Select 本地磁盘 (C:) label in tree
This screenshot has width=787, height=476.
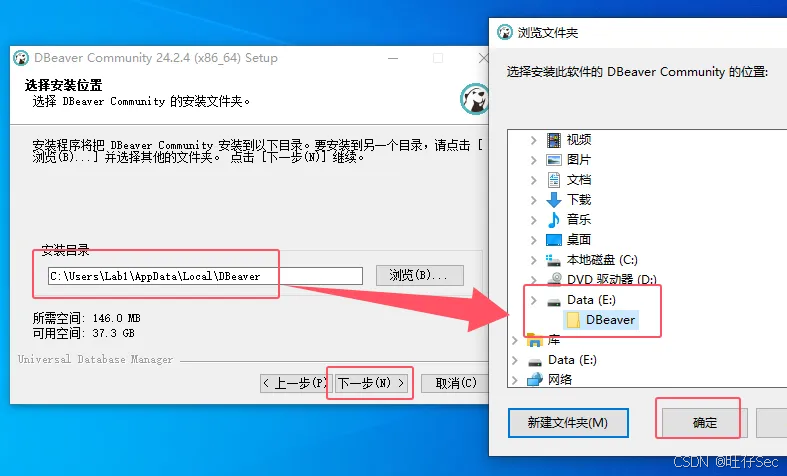pyautogui.click(x=602, y=260)
